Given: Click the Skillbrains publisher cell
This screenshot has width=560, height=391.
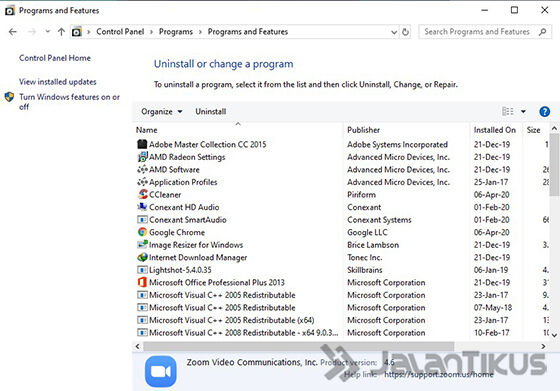Looking at the screenshot, I should pos(365,270).
